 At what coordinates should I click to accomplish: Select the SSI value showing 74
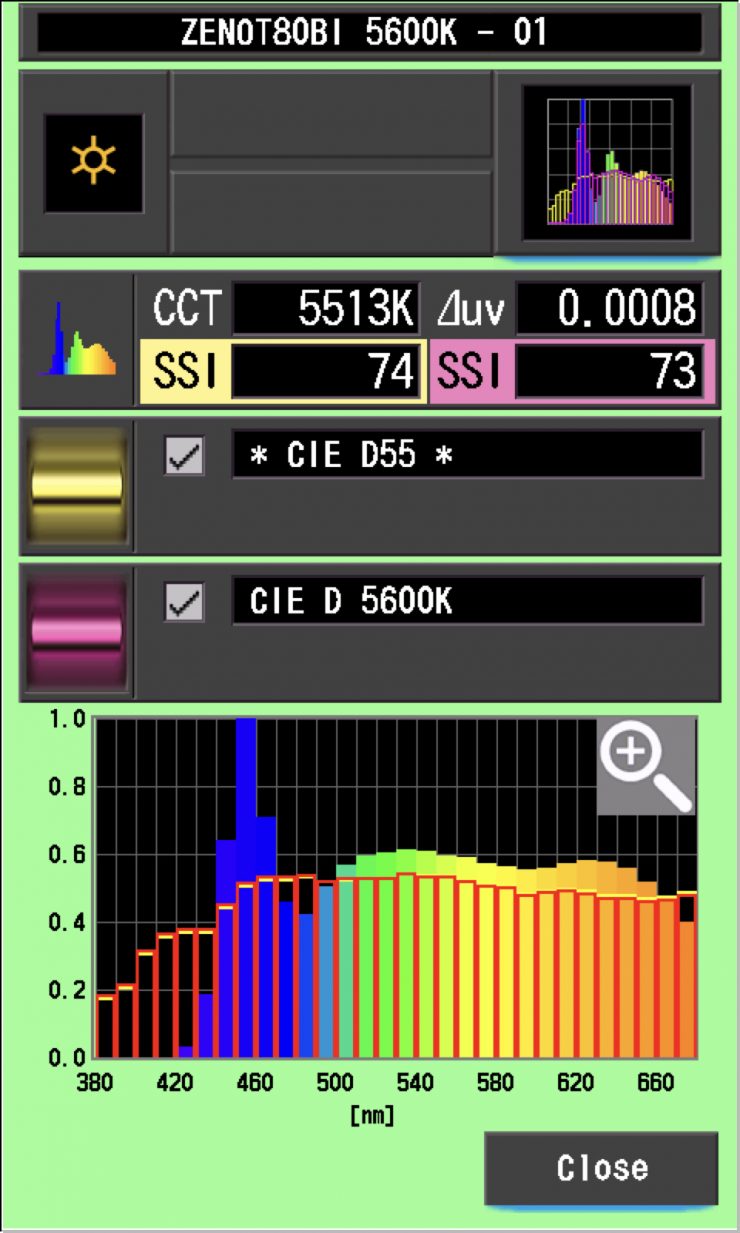pyautogui.click(x=326, y=372)
